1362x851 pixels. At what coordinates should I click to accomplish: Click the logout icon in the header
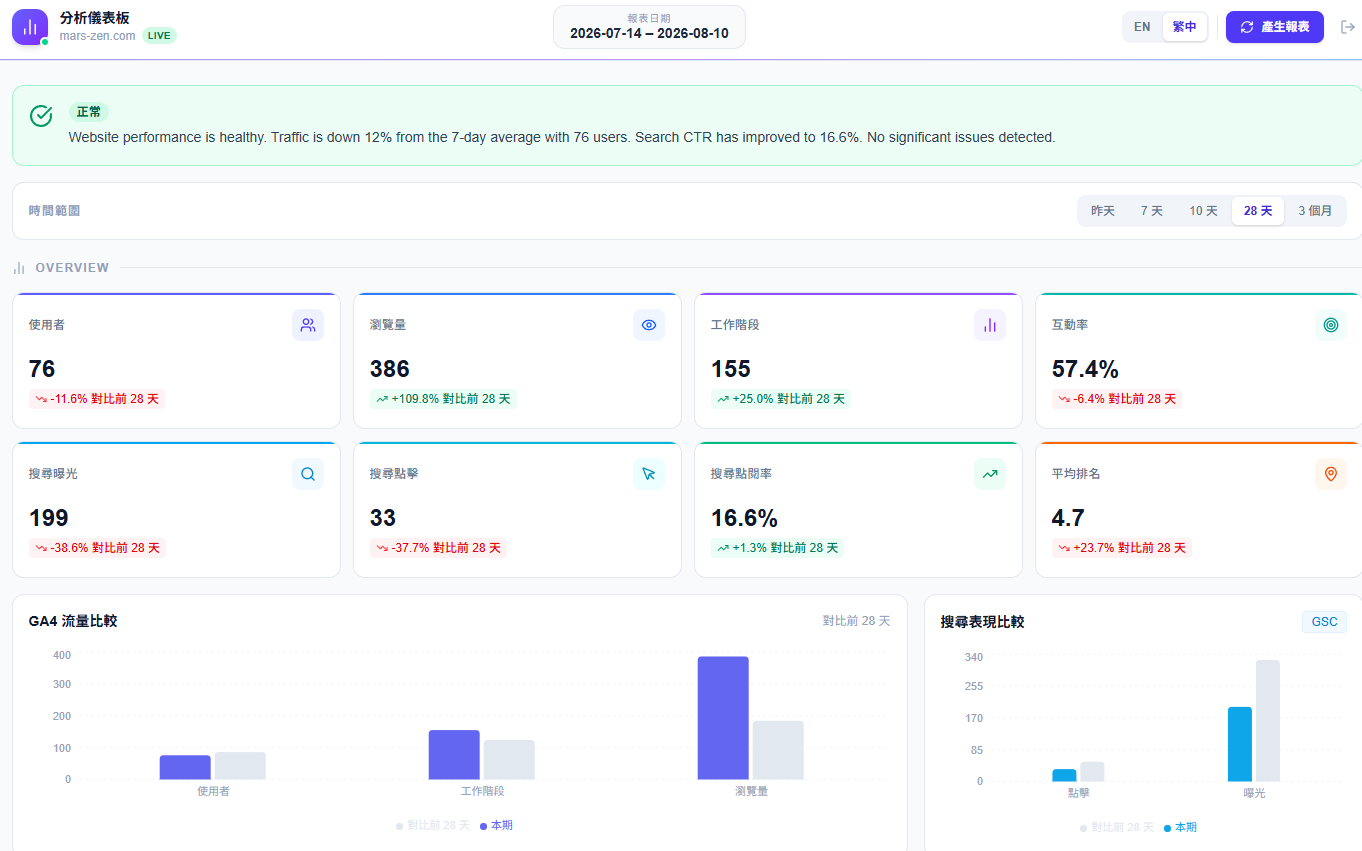[1347, 27]
